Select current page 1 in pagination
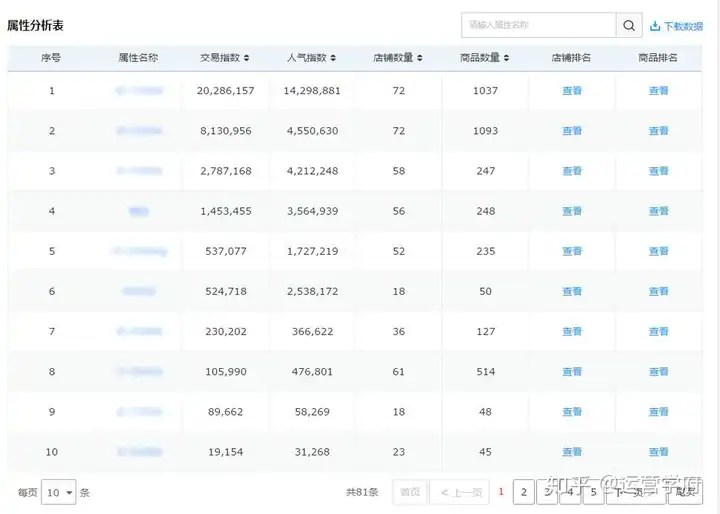The width and height of the screenshot is (720, 514). pos(501,492)
